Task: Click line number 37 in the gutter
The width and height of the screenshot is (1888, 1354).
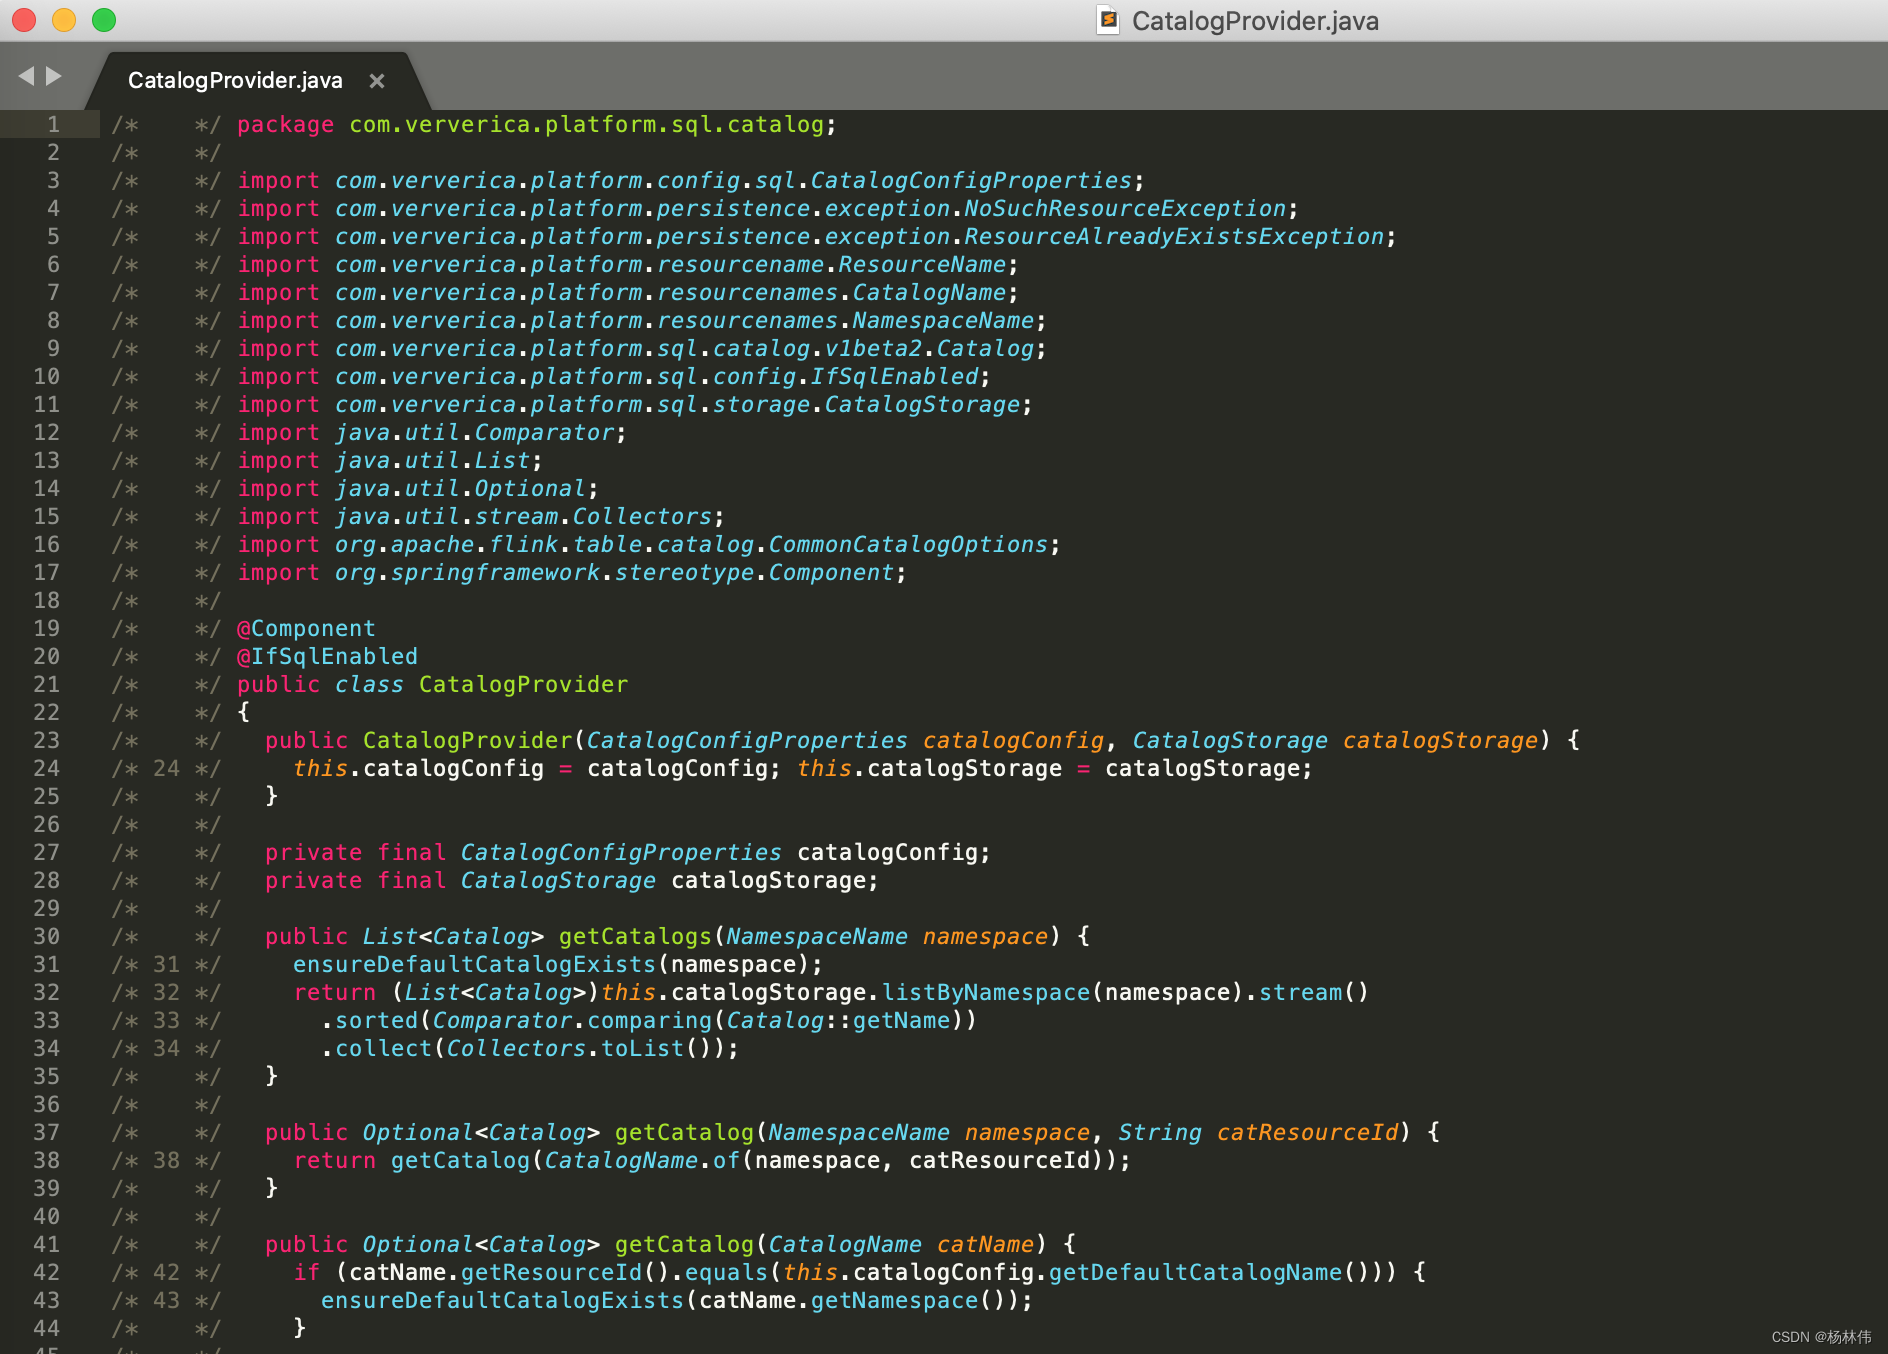Action: pos(47,1133)
